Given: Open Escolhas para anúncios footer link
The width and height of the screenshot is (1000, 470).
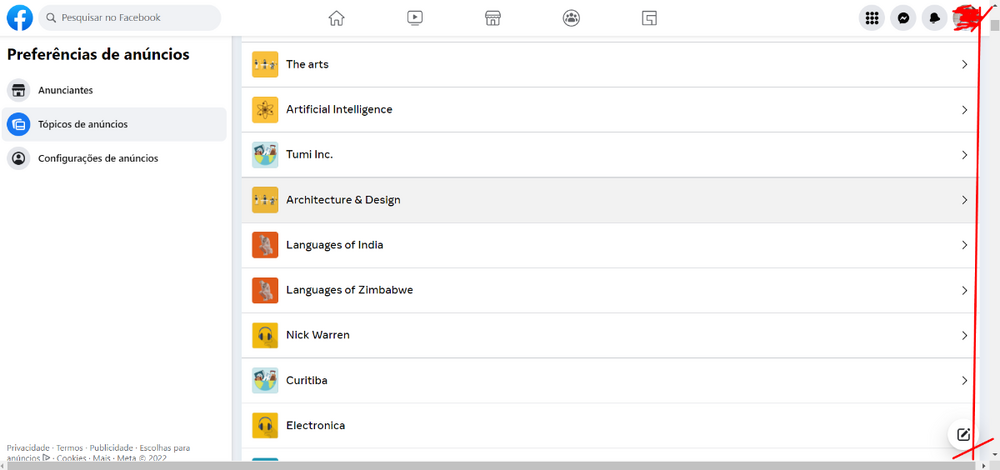Looking at the screenshot, I should 165,448.
